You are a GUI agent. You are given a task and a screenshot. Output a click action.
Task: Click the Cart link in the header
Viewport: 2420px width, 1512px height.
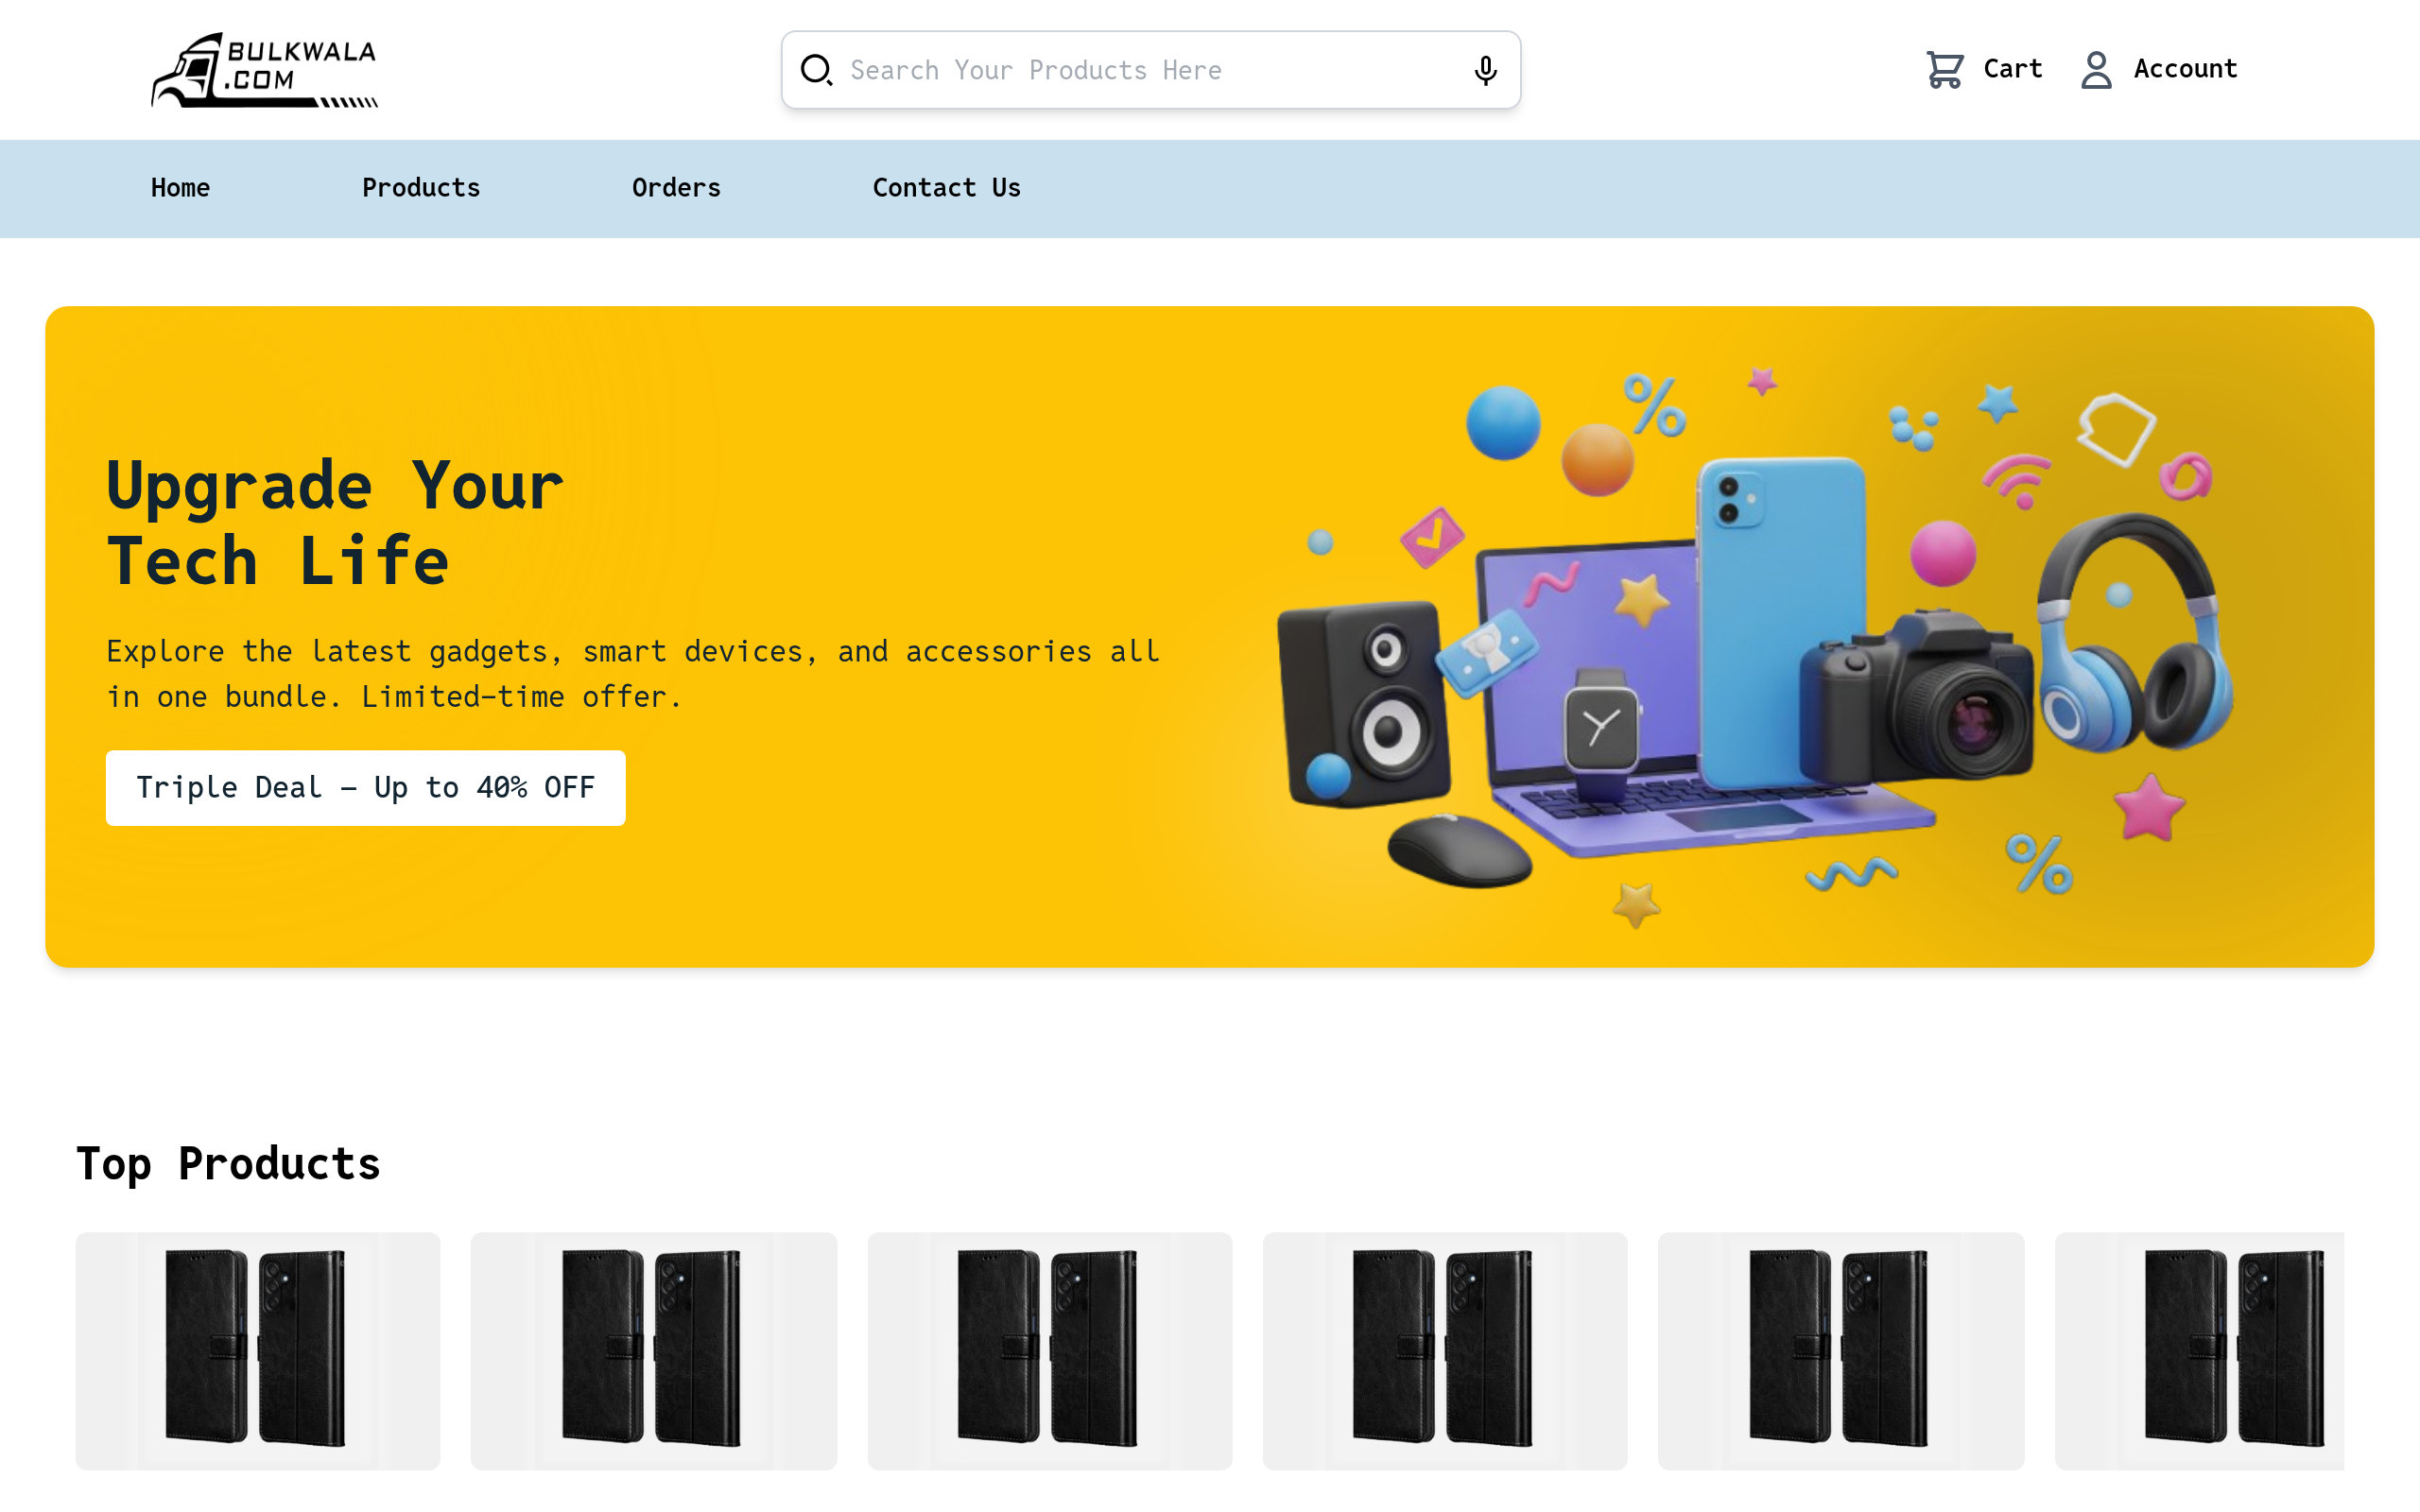click(x=2013, y=68)
